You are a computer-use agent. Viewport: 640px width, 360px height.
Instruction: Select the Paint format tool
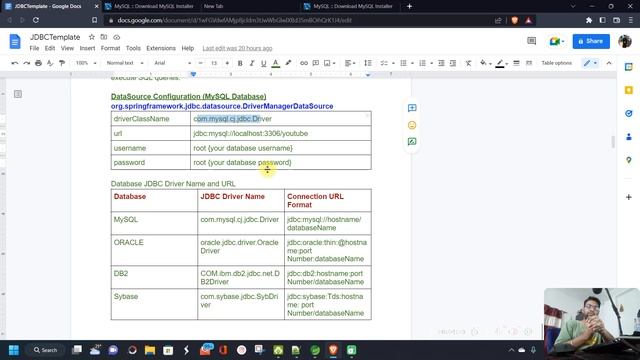(x=62, y=63)
